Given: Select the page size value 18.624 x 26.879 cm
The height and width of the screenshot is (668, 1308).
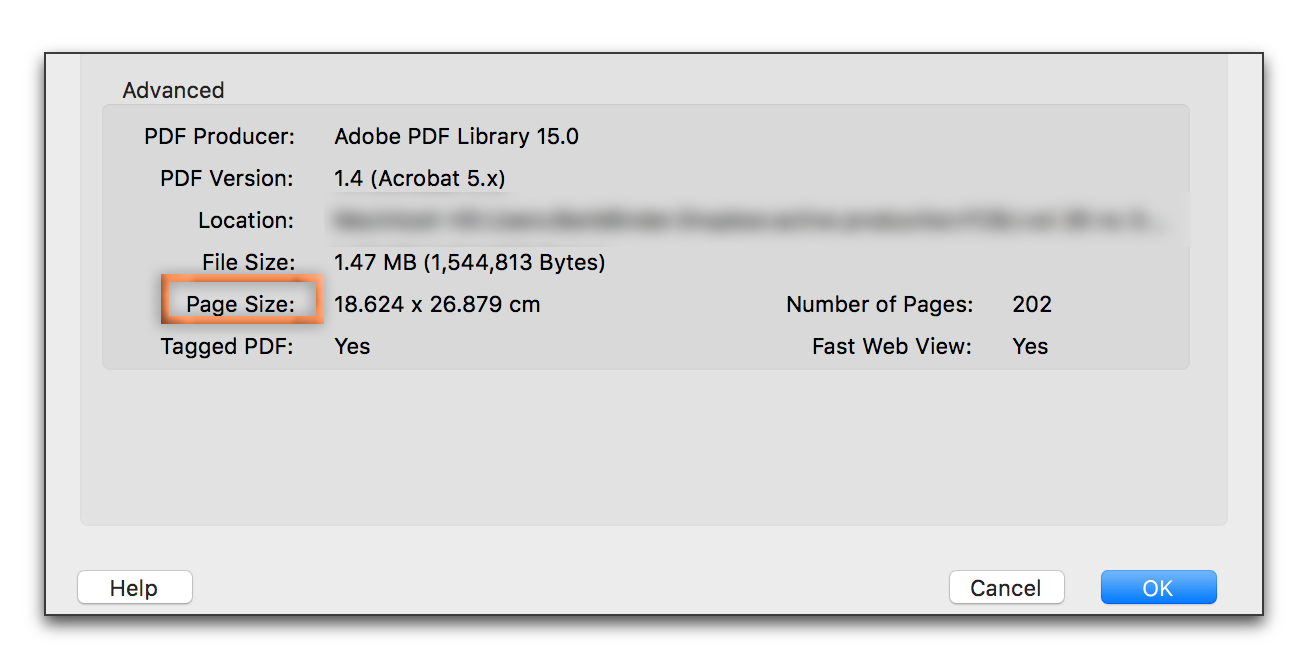Looking at the screenshot, I should tap(437, 304).
